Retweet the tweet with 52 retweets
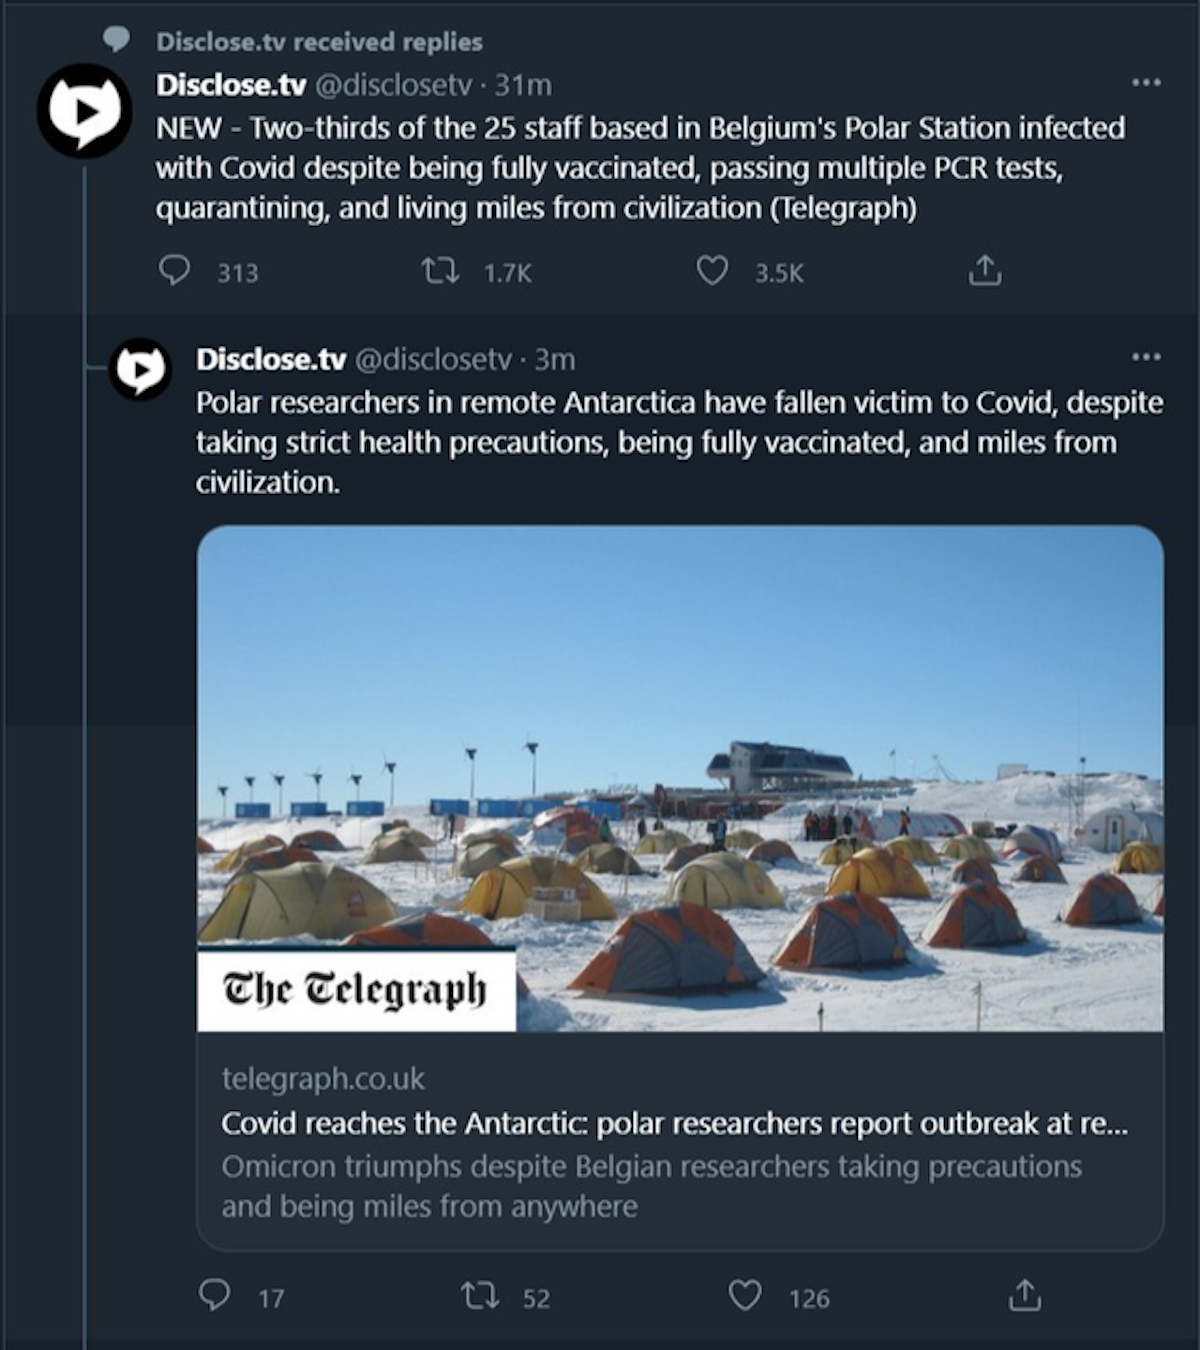The image size is (1200, 1350). [478, 1297]
